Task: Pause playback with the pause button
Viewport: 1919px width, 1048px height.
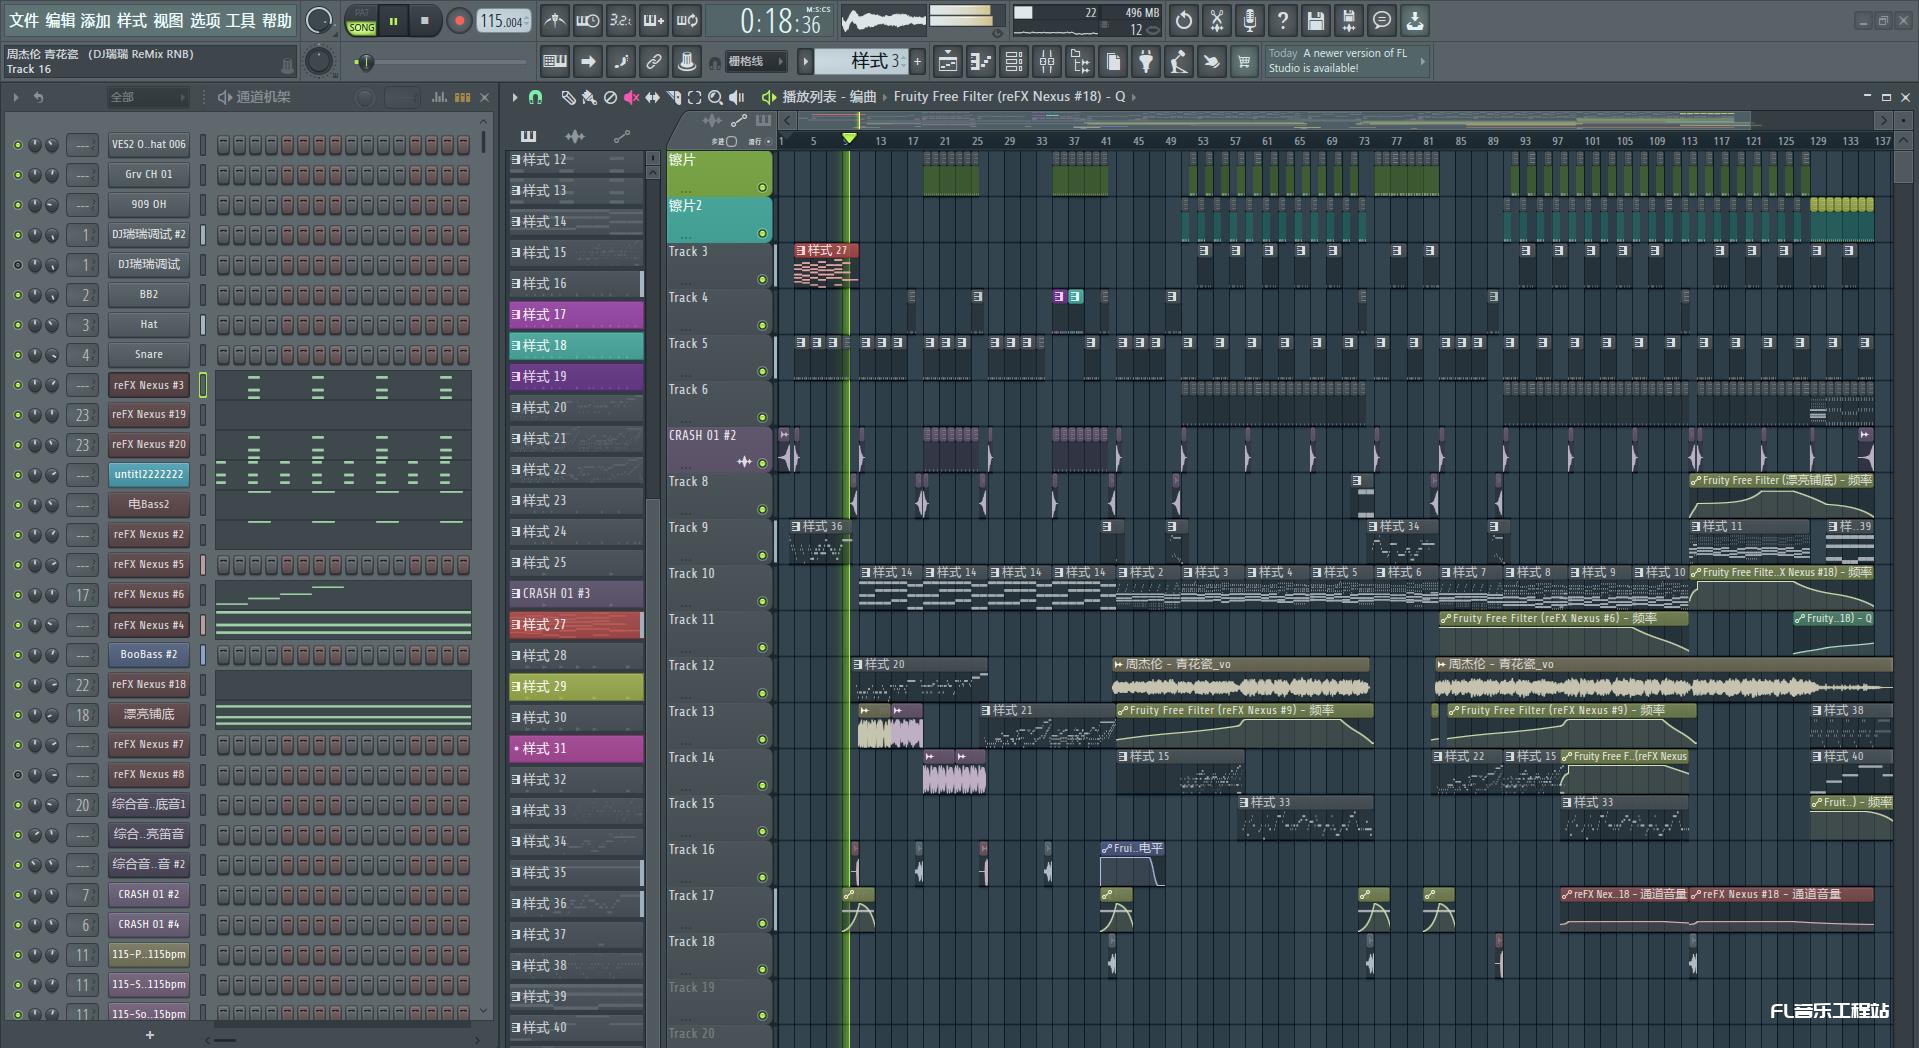Action: pos(394,21)
